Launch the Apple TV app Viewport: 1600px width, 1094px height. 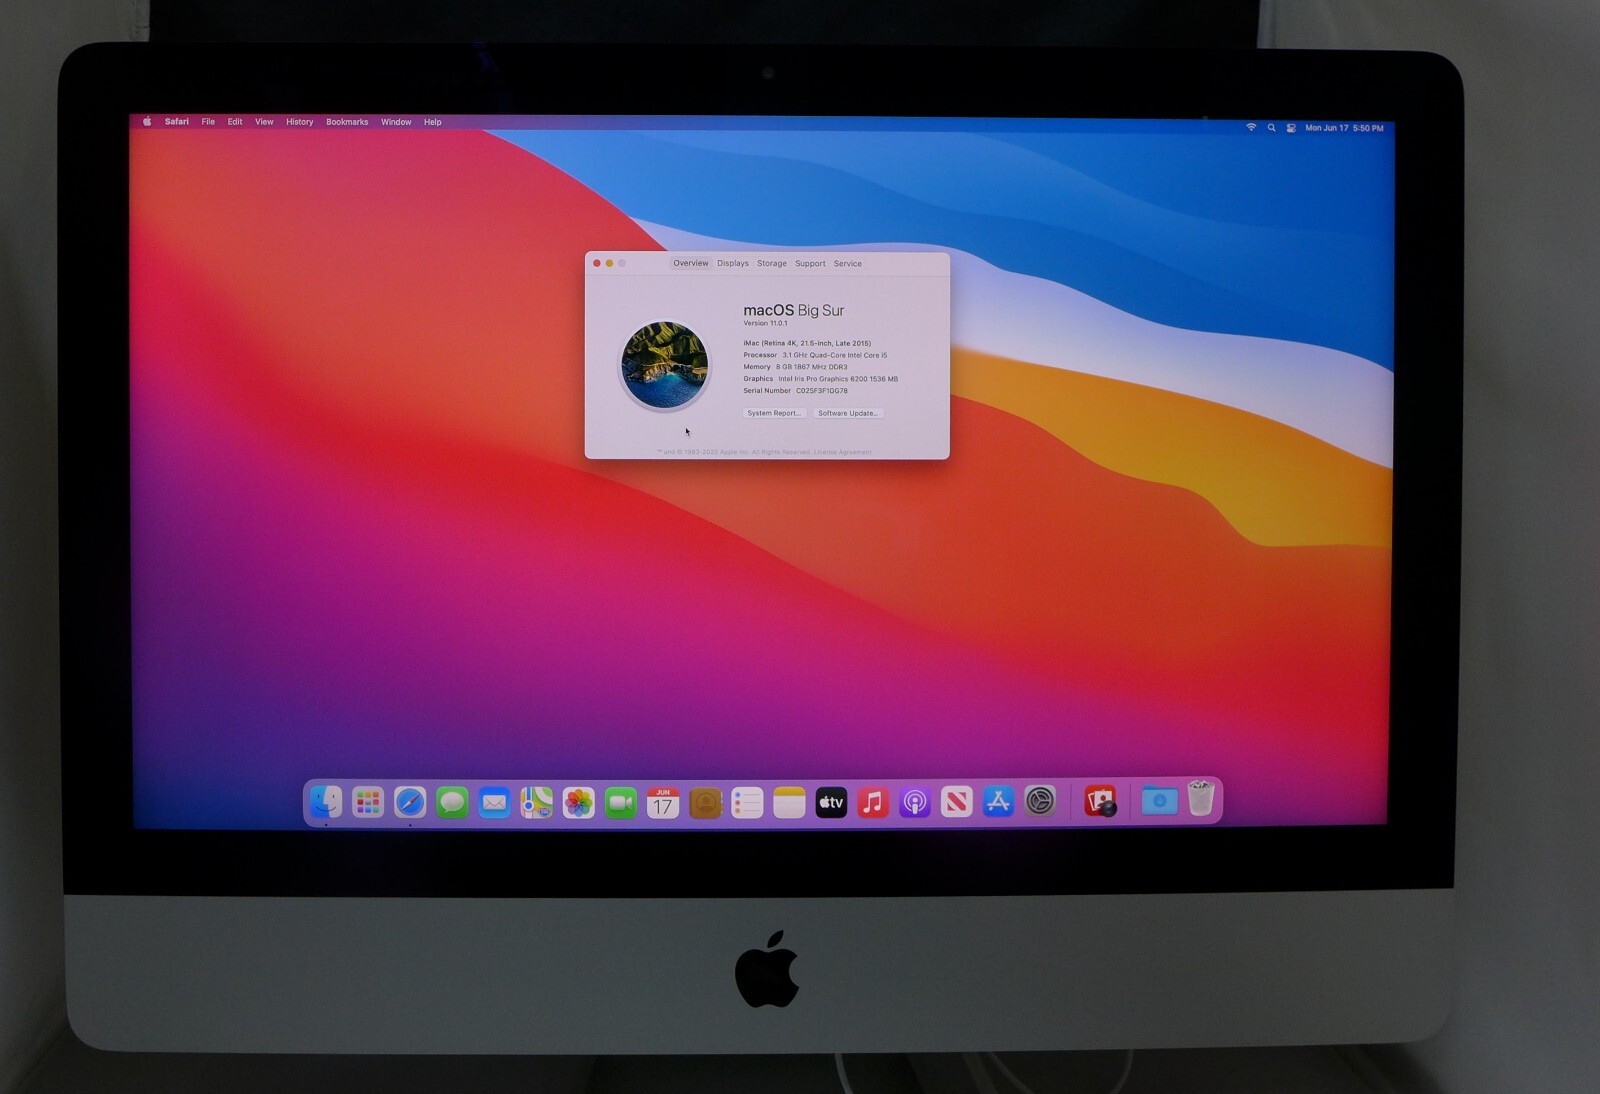[831, 802]
